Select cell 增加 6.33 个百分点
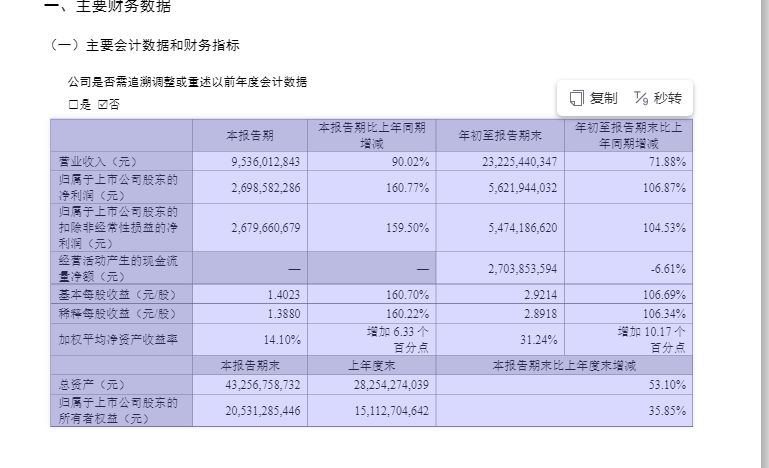Image resolution: width=769 pixels, height=468 pixels. [398, 339]
